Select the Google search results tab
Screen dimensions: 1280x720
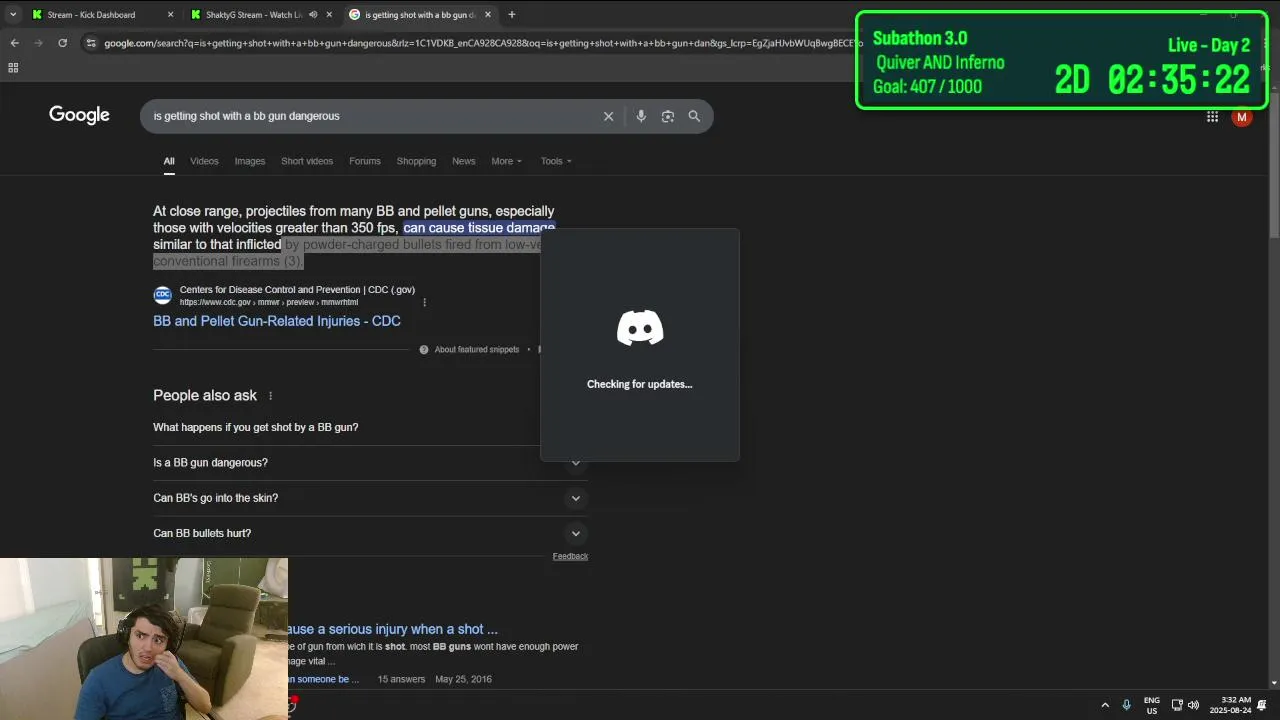420,15
